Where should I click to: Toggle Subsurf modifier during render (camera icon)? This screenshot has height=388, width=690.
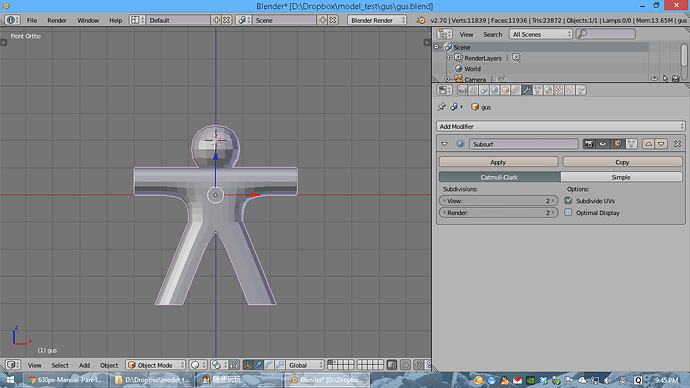pos(589,144)
